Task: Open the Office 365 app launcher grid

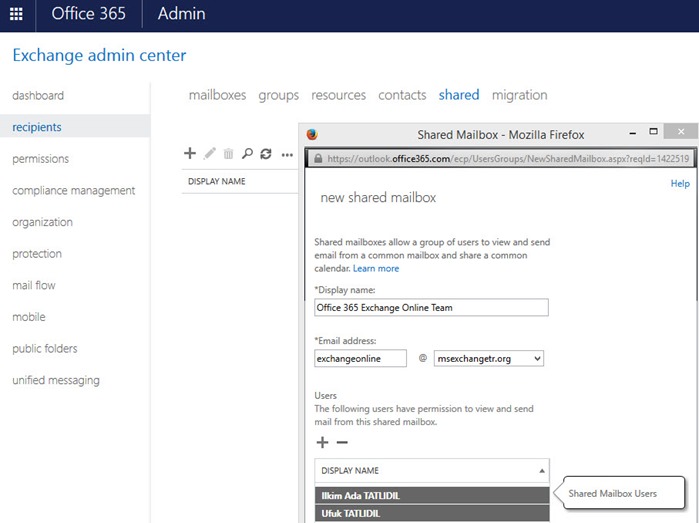Action: coord(16,14)
